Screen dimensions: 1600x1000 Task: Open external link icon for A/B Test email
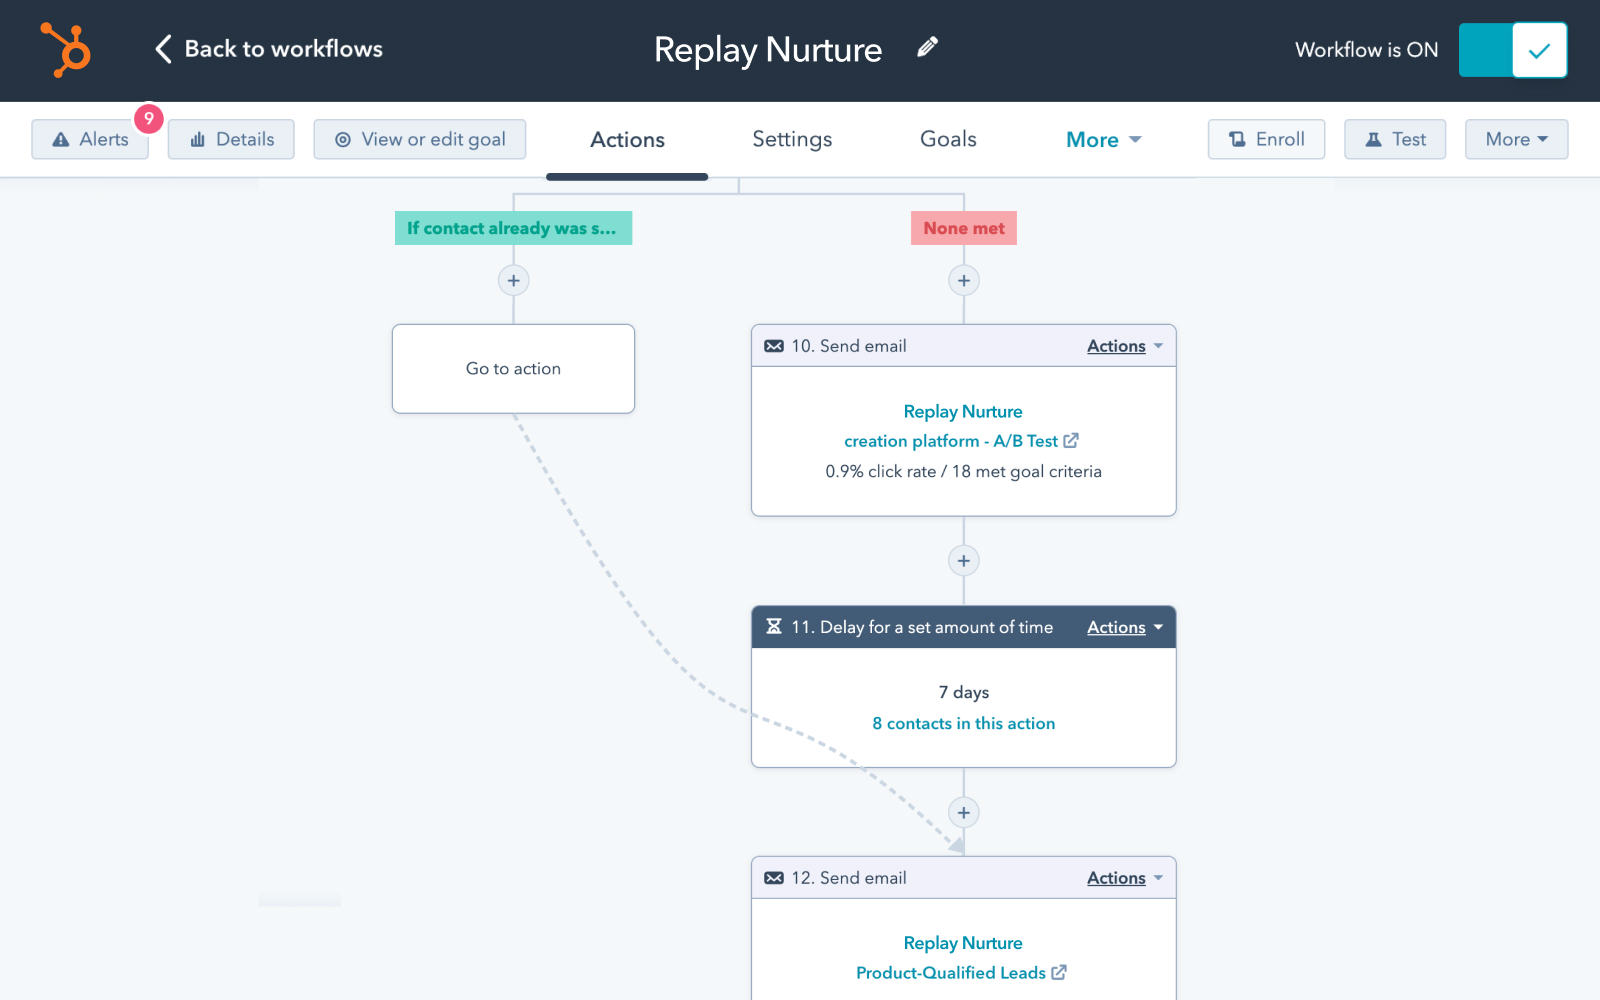point(1071,441)
